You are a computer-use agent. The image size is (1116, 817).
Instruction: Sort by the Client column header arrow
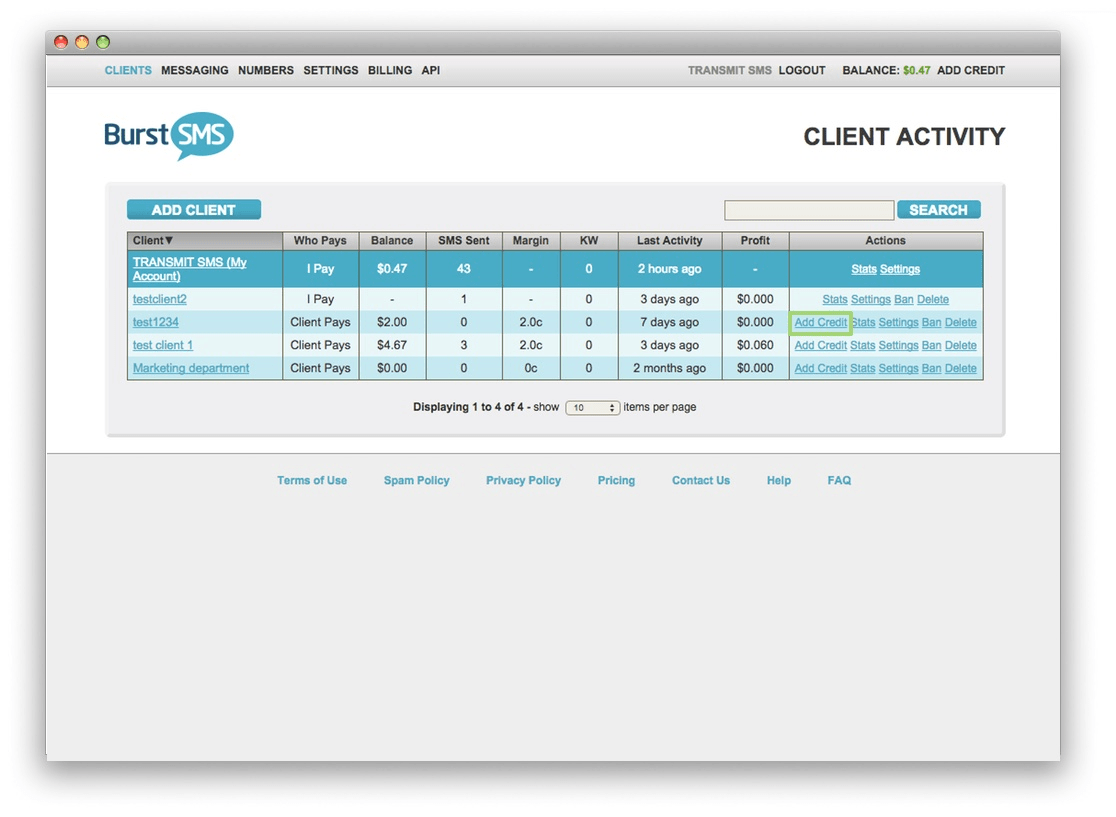169,241
